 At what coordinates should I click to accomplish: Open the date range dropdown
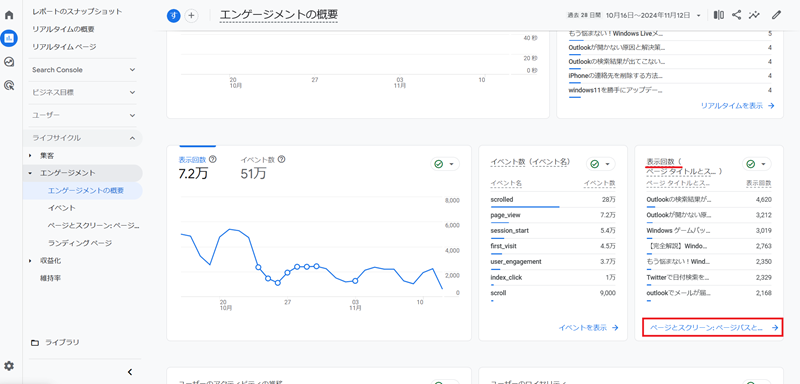coord(635,16)
